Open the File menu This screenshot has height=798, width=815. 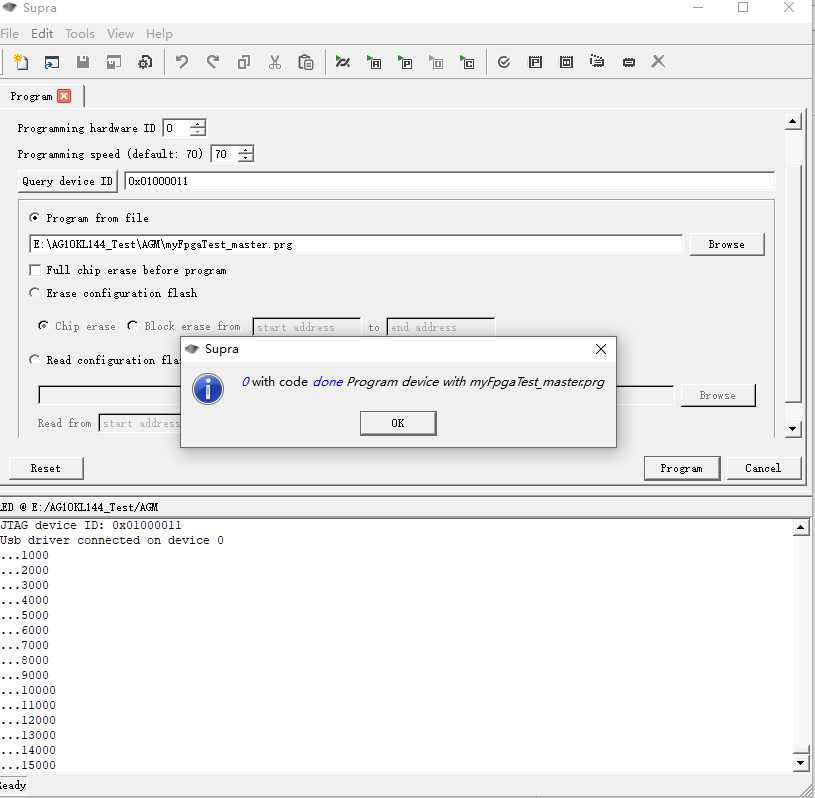click(x=9, y=34)
